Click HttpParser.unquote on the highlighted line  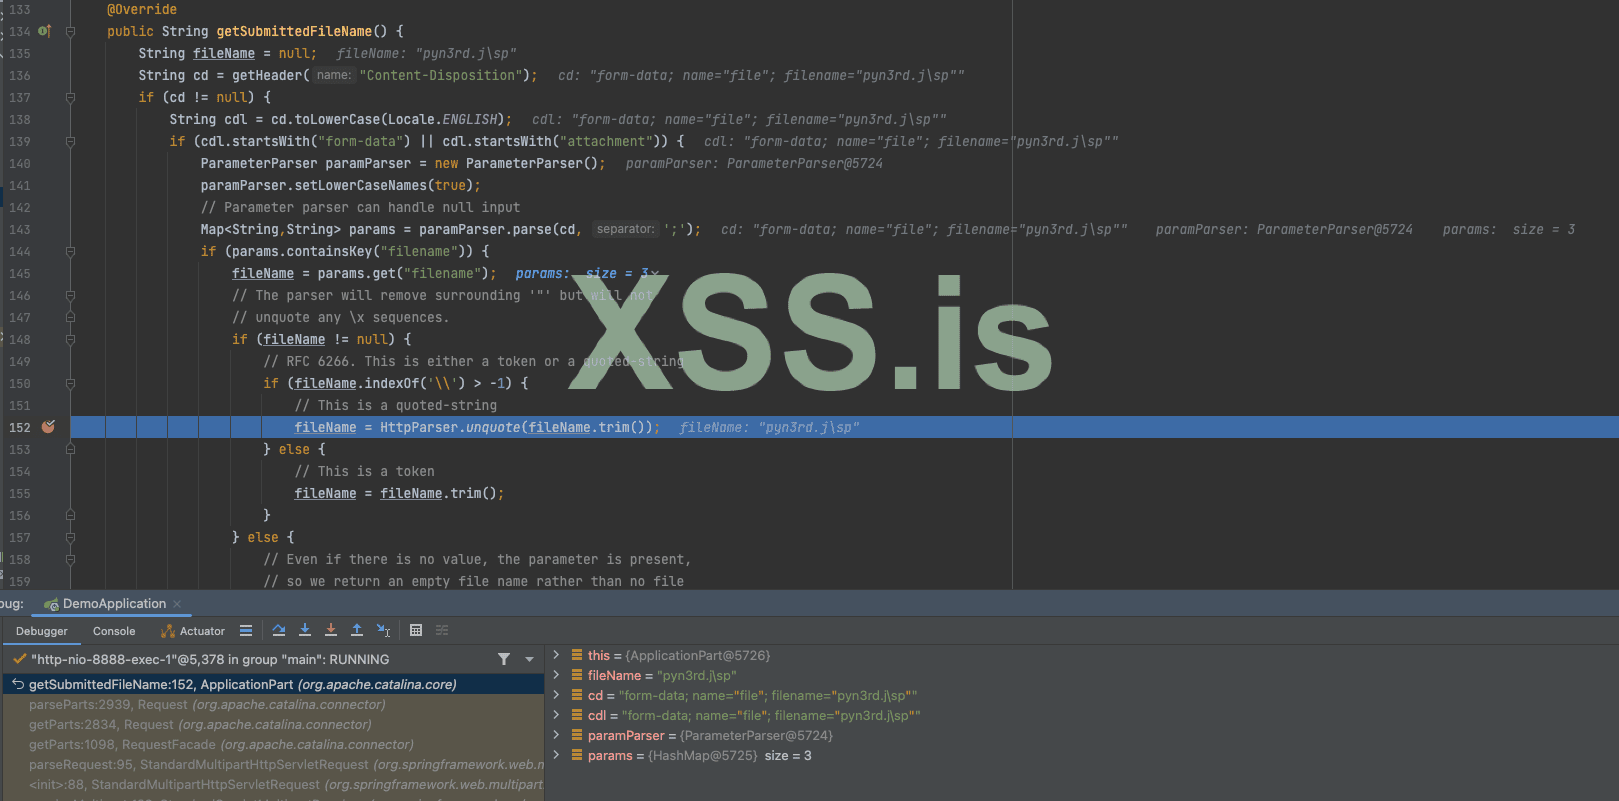click(x=450, y=427)
